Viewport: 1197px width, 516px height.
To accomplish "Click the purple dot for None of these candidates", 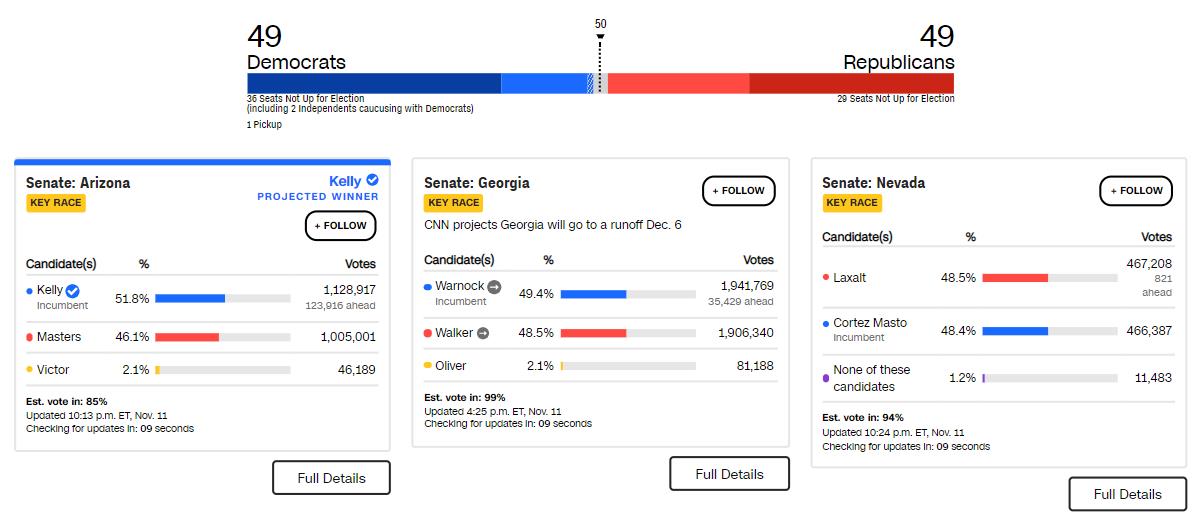I will click(825, 378).
